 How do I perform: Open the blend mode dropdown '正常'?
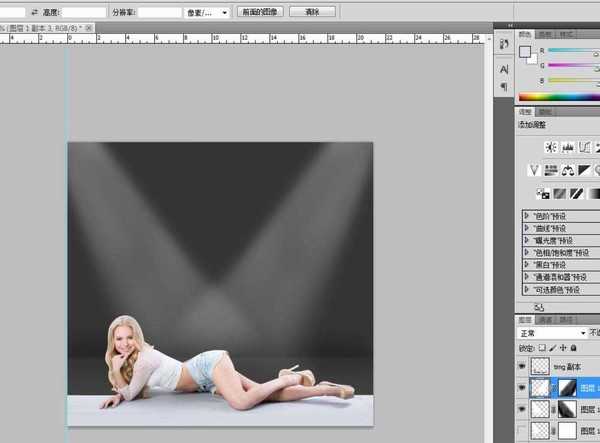pyautogui.click(x=552, y=333)
